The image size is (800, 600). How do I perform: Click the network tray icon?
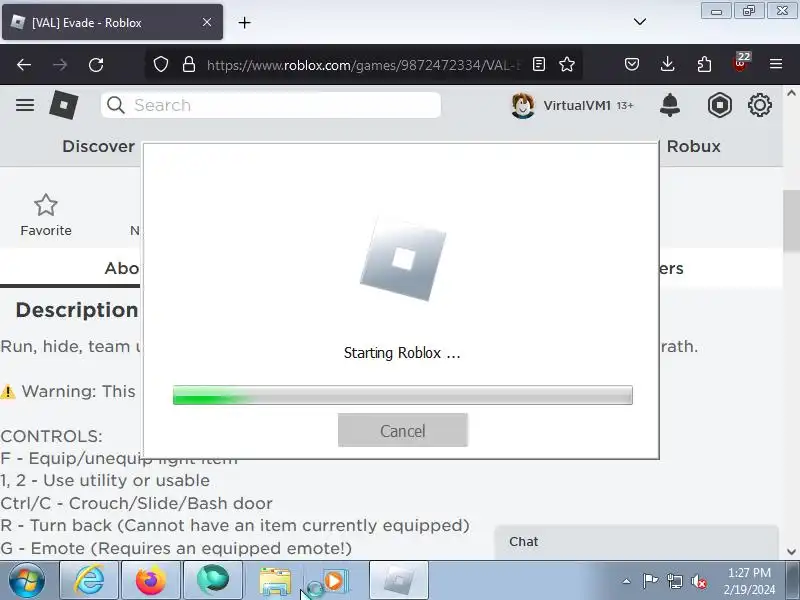674,581
